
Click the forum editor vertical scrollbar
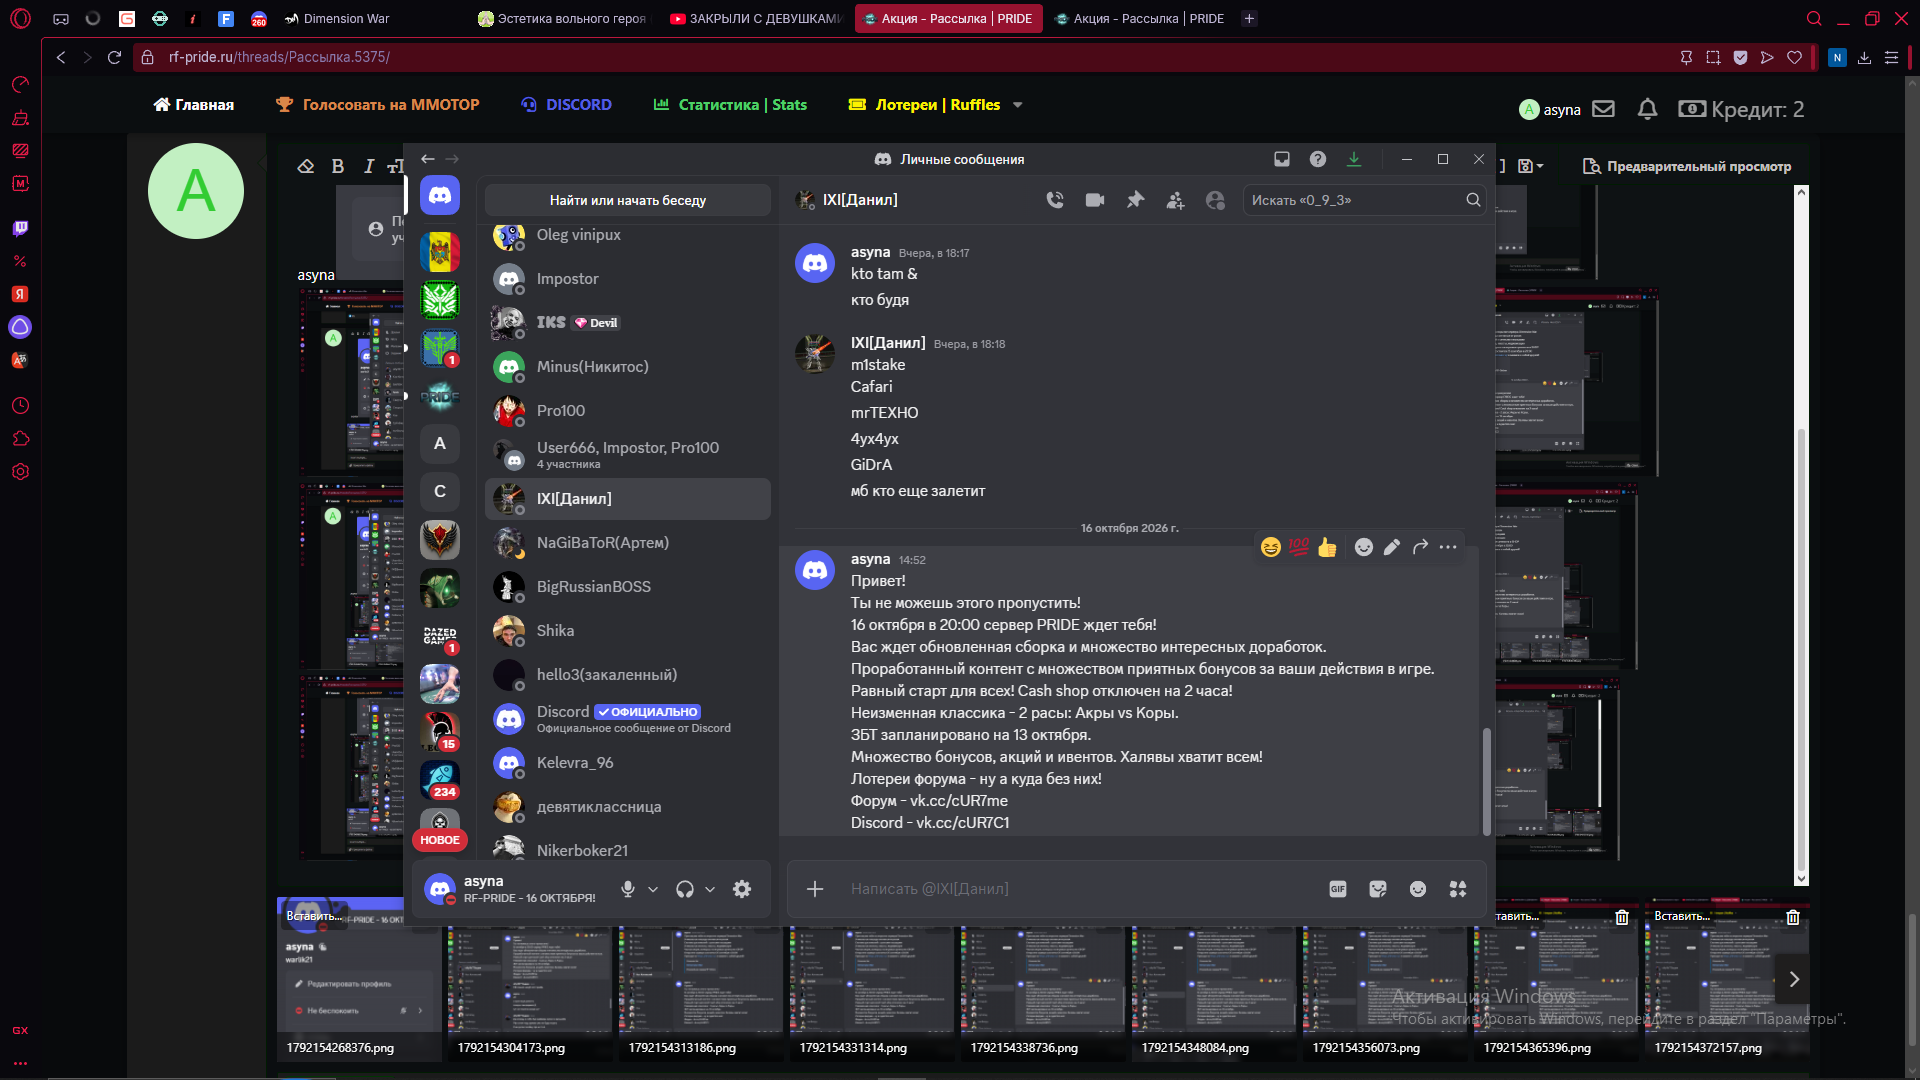click(x=1801, y=535)
